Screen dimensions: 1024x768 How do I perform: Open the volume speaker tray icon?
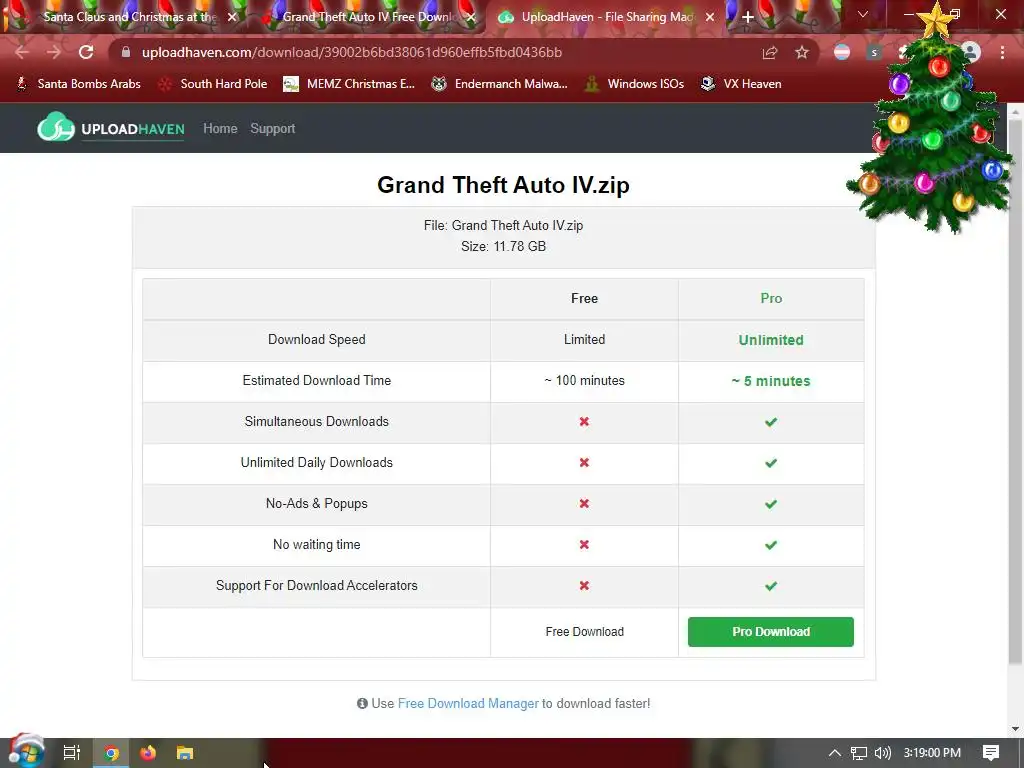pyautogui.click(x=882, y=753)
